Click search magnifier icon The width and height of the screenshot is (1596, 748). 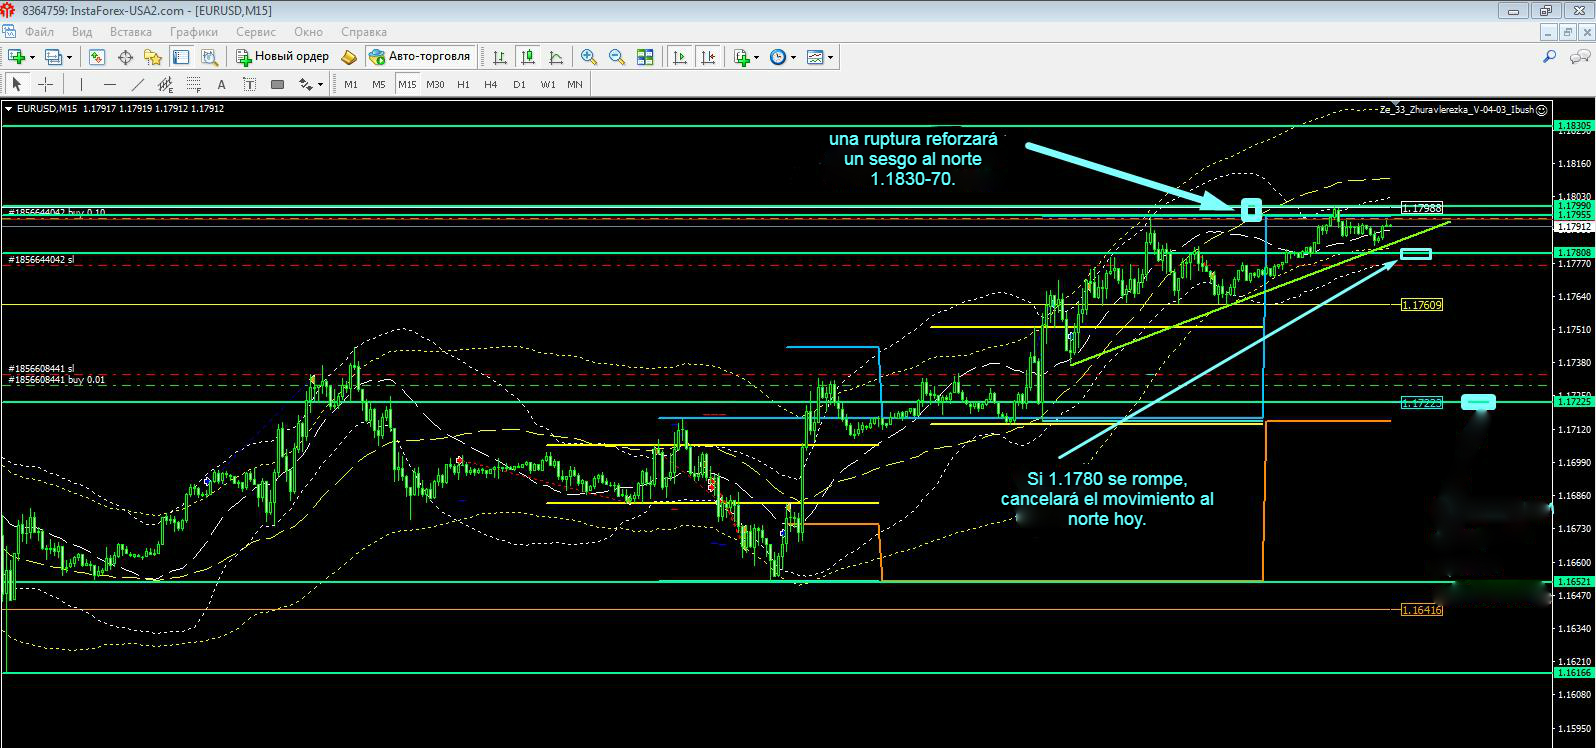pyautogui.click(x=1550, y=57)
